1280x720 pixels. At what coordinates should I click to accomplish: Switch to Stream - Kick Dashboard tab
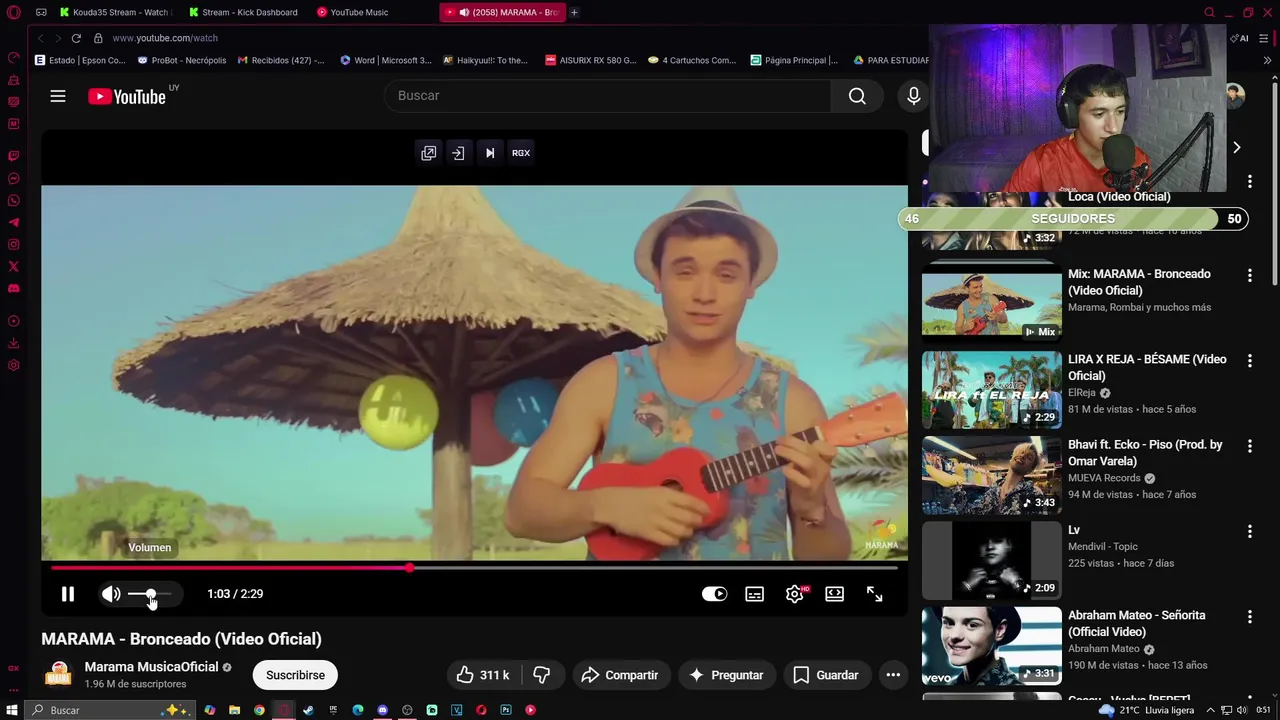click(242, 12)
